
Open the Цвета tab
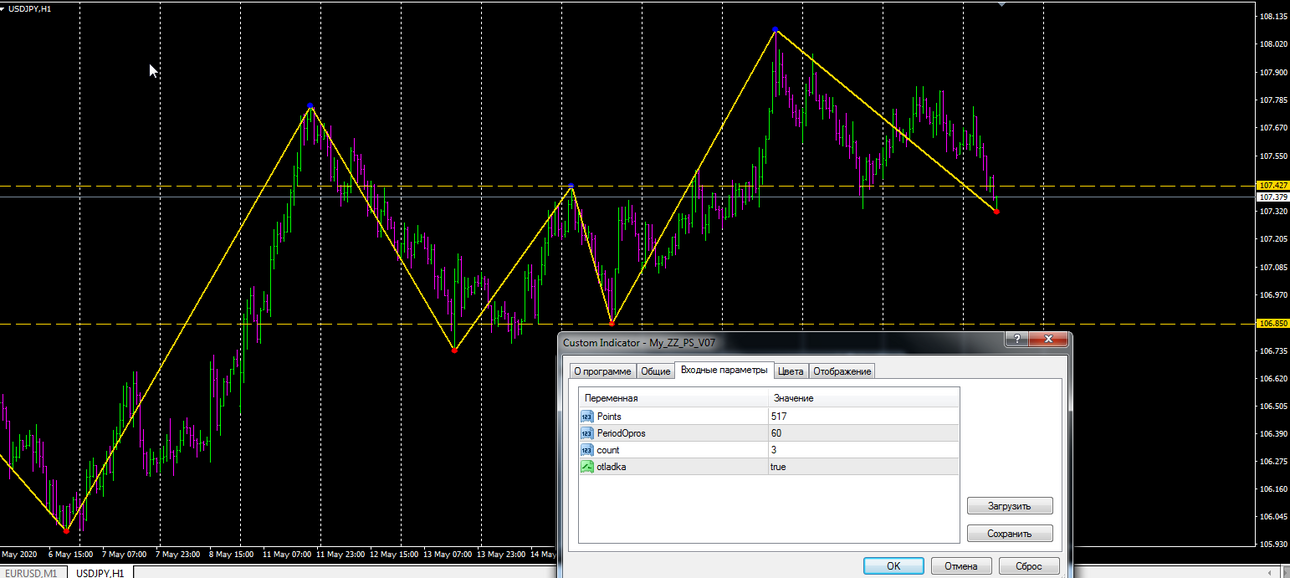click(791, 371)
